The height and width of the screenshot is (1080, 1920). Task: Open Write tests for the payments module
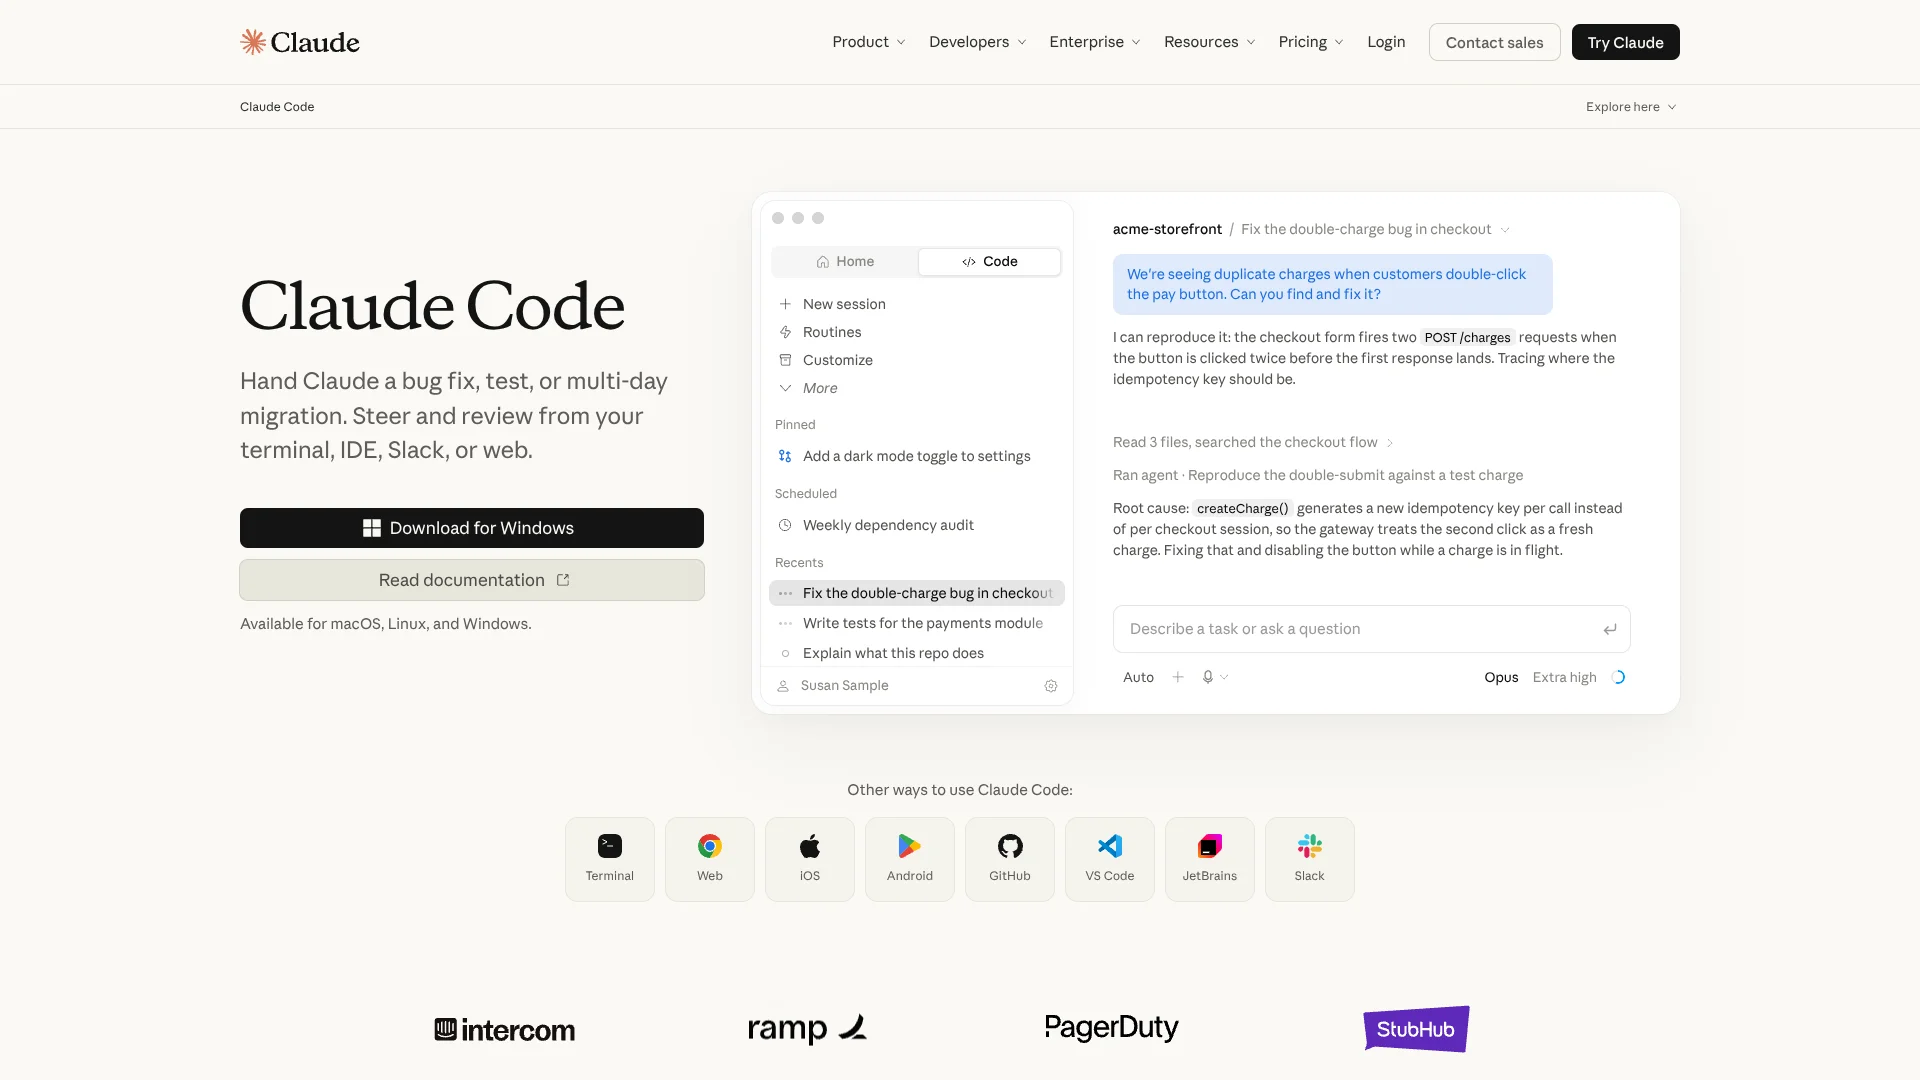tap(917, 623)
